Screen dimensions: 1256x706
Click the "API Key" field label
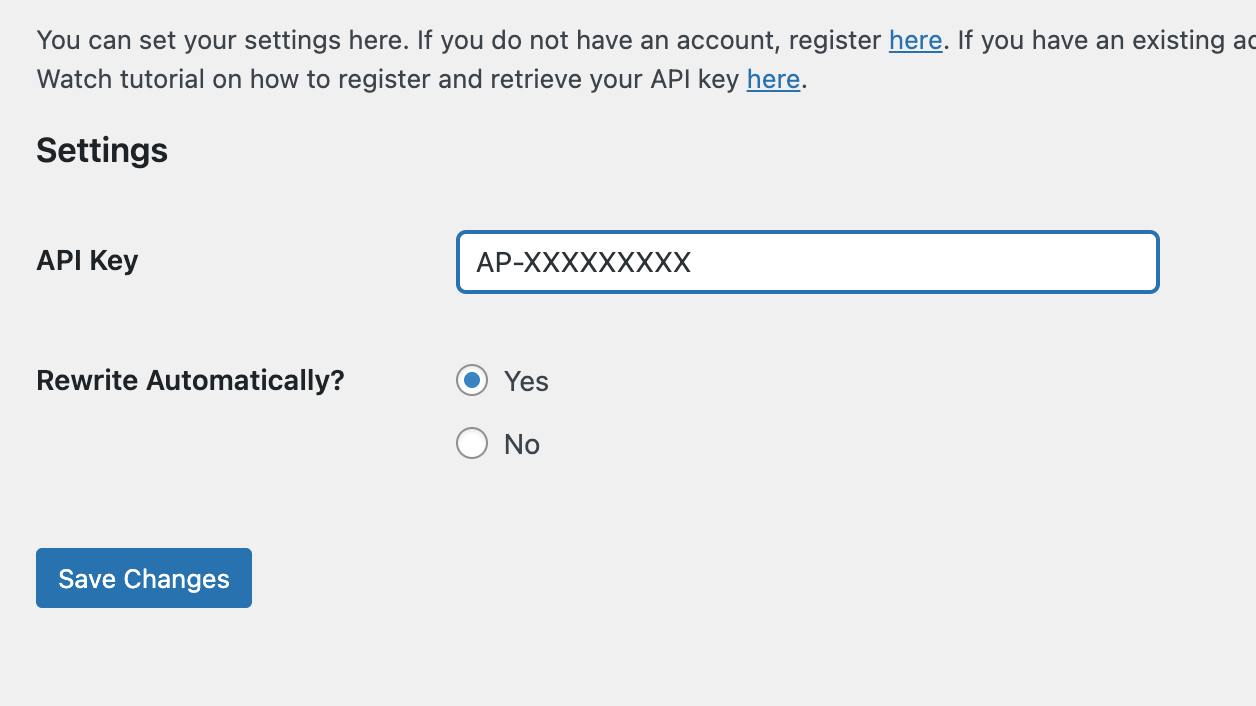(x=87, y=260)
